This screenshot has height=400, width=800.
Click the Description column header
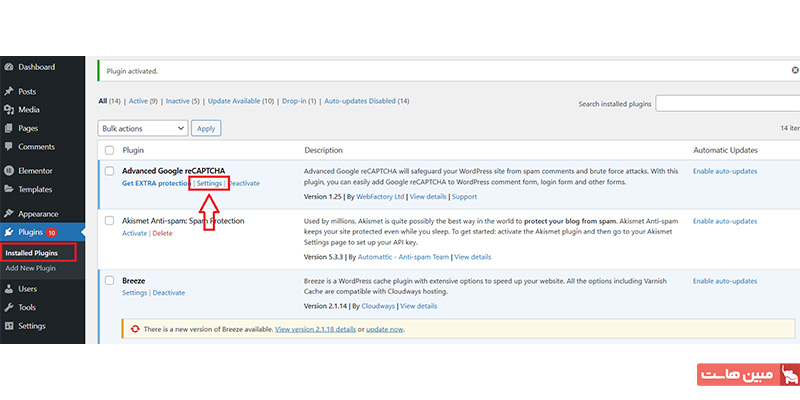[323, 151]
